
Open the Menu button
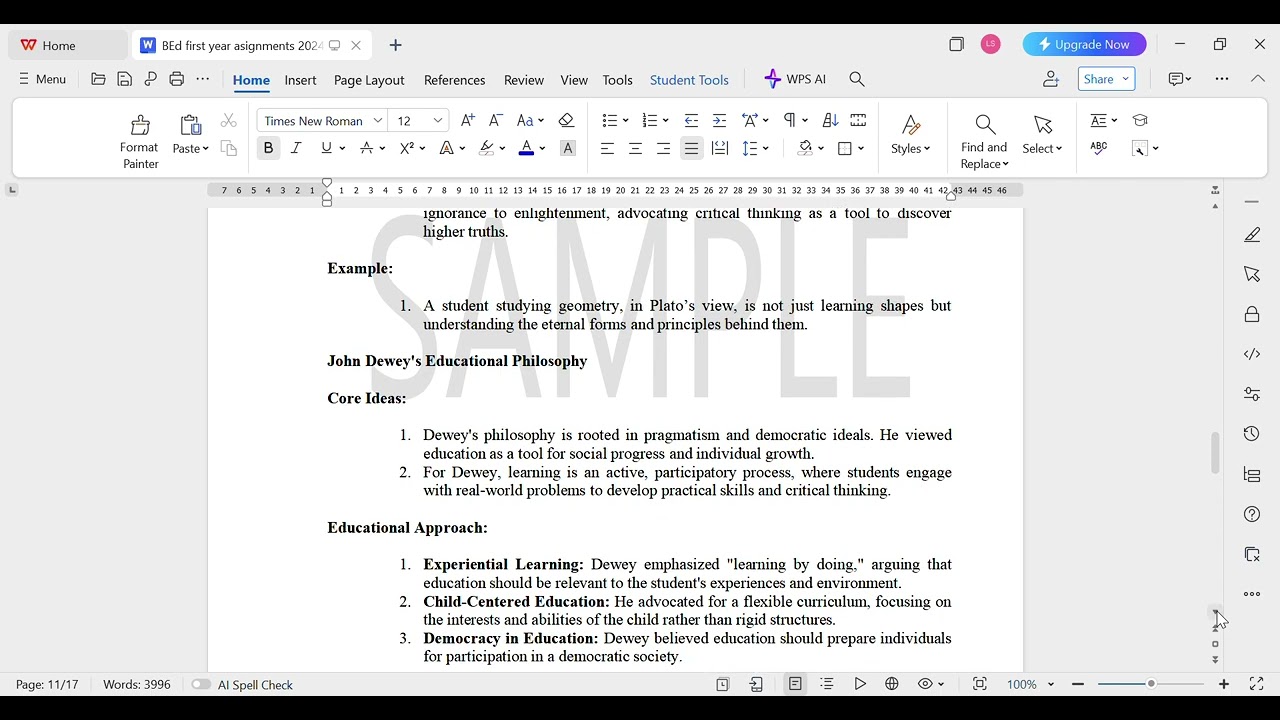[42, 79]
